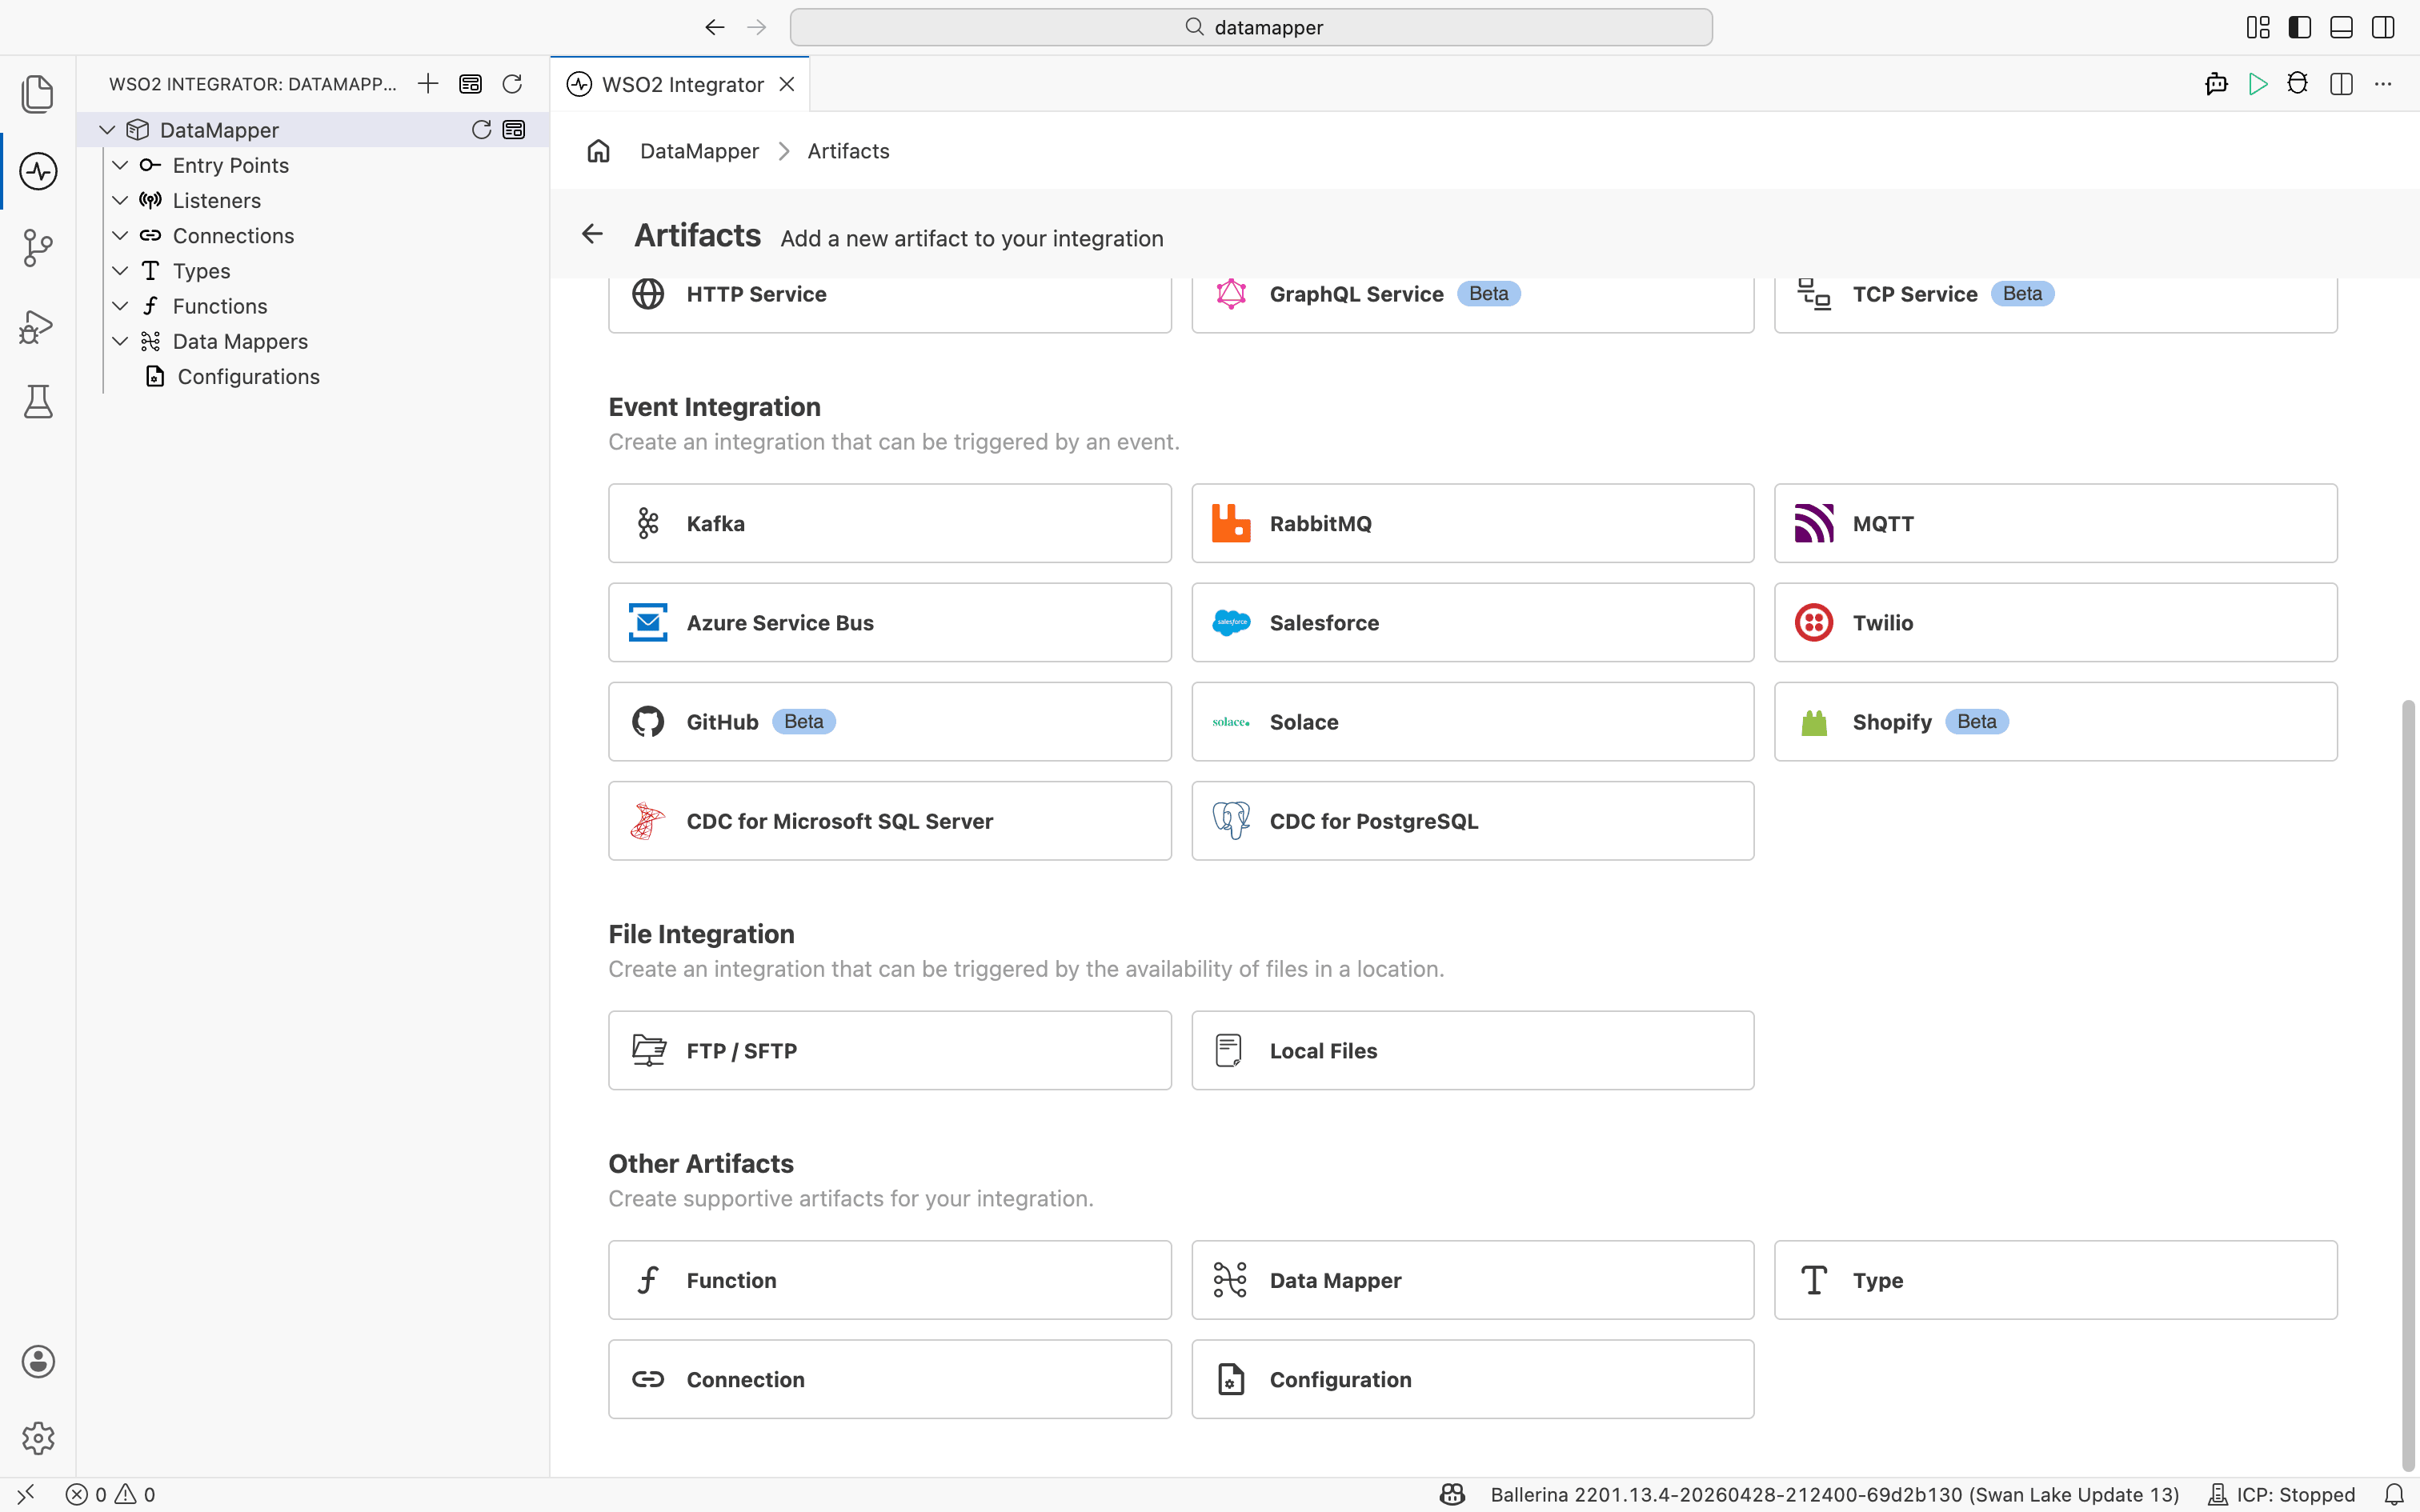Click the split editor icon
The image size is (2420, 1512).
(x=2341, y=84)
